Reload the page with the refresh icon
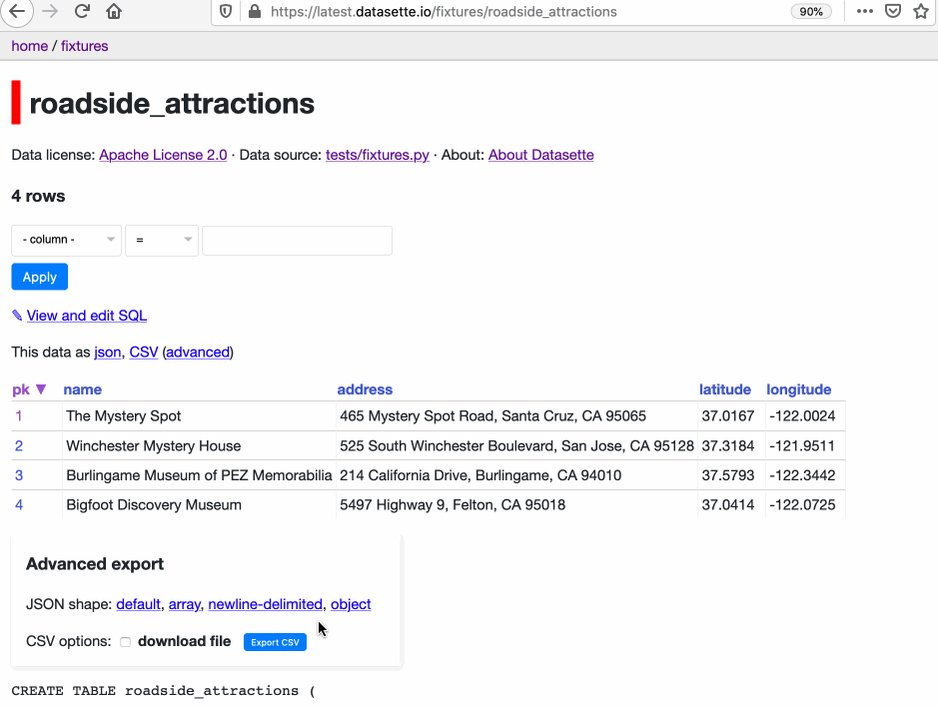 82,11
